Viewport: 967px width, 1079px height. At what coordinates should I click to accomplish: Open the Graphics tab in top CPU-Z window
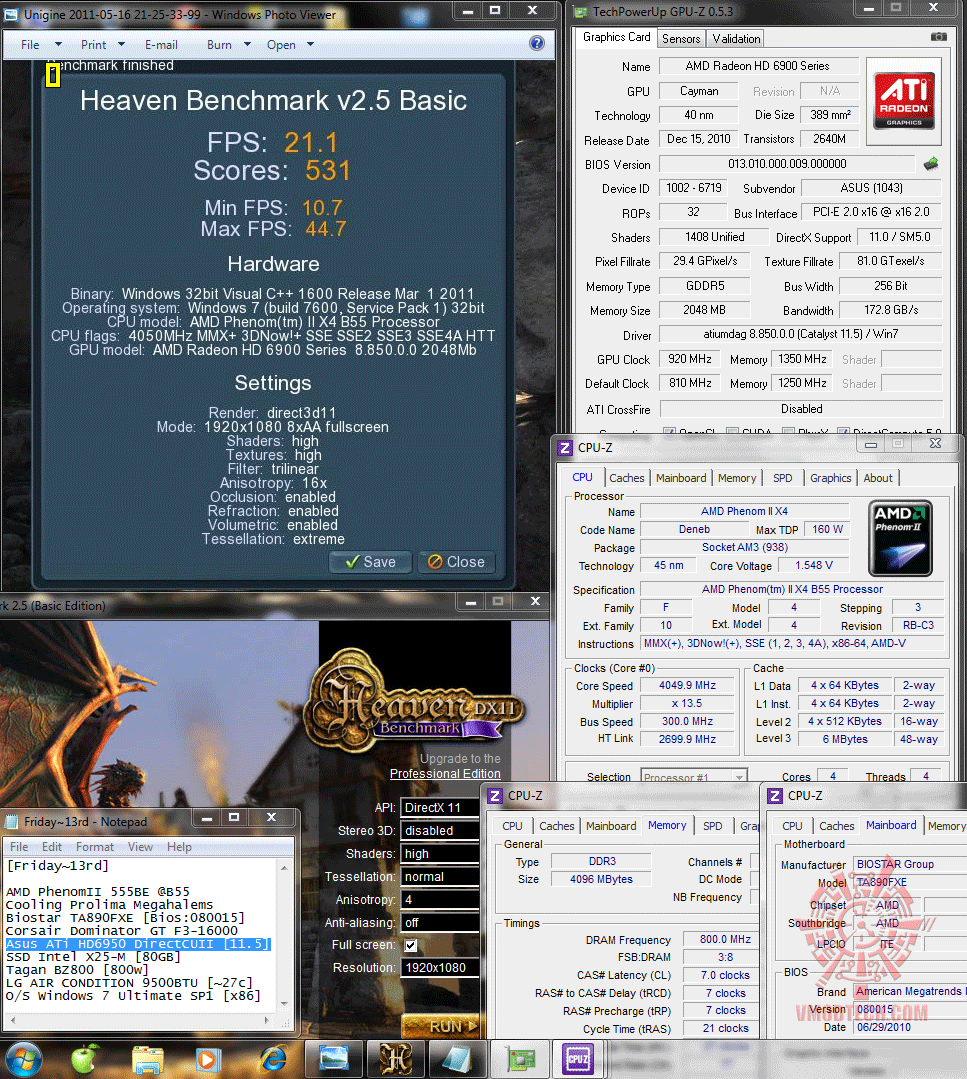830,478
